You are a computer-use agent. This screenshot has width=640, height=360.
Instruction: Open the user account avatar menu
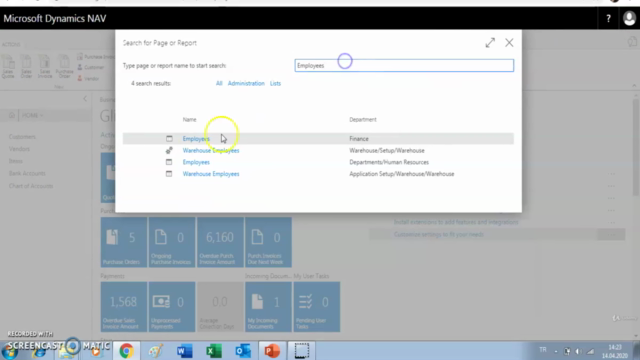629,18
